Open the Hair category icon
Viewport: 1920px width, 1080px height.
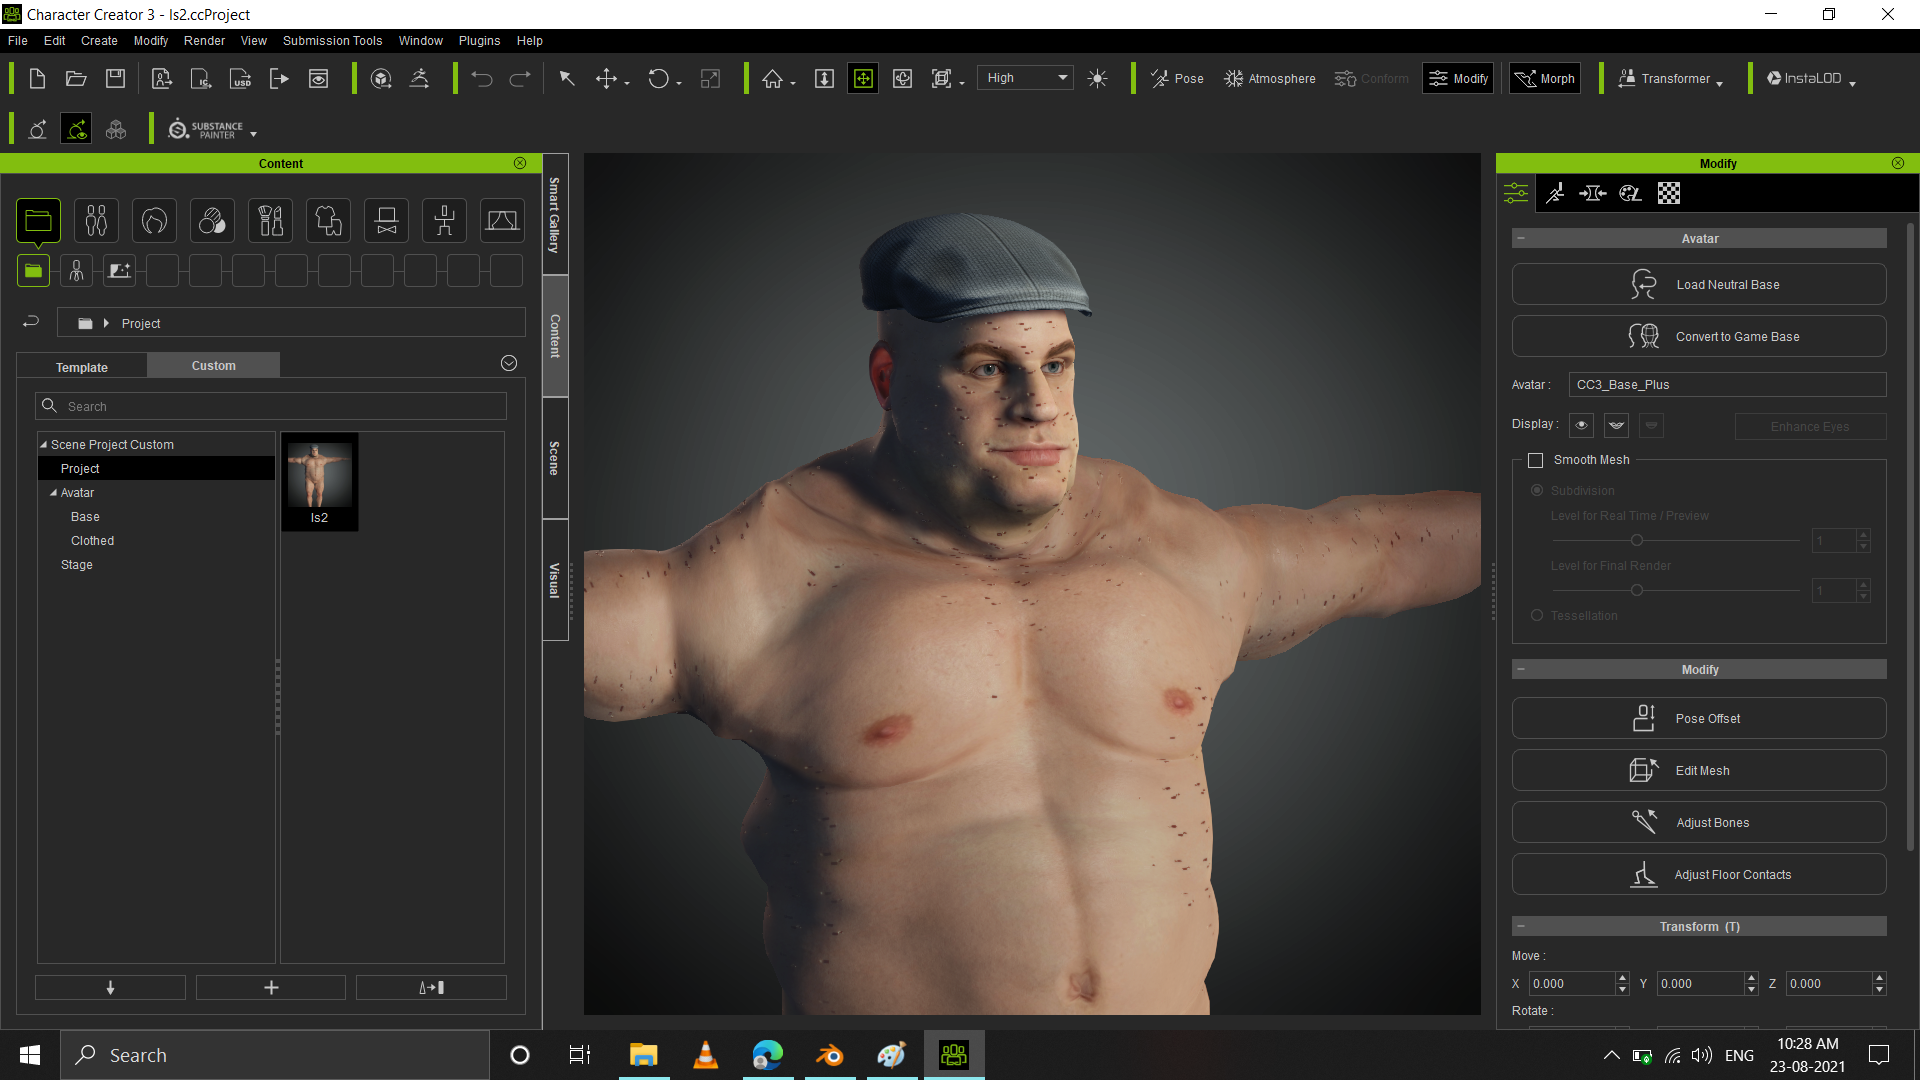coord(154,220)
